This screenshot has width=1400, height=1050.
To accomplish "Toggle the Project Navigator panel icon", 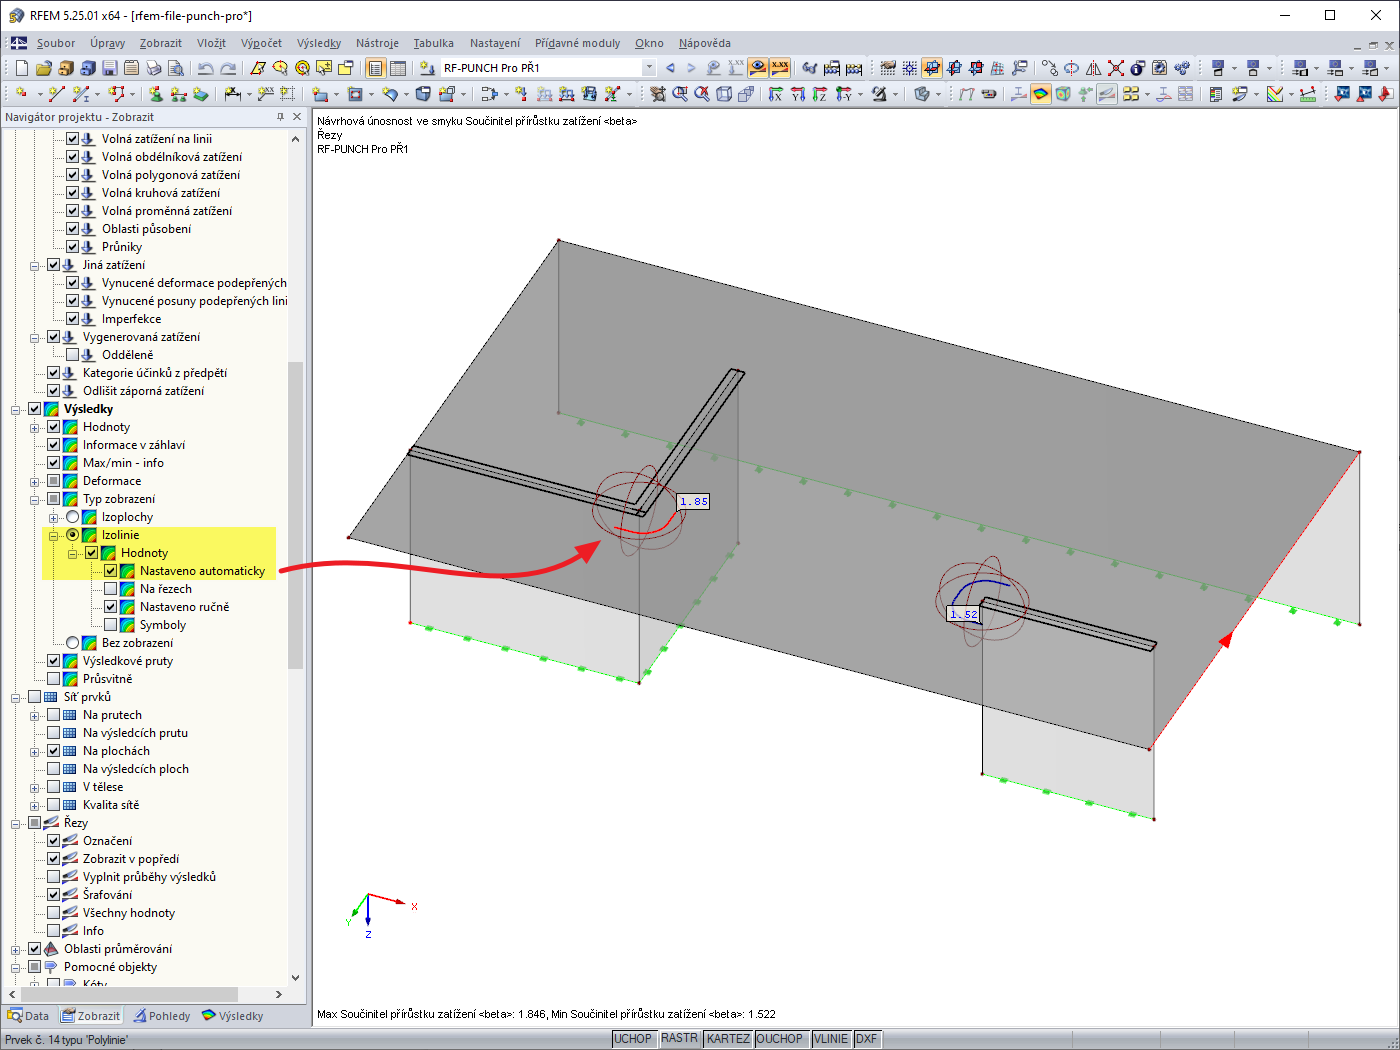I will click(375, 68).
